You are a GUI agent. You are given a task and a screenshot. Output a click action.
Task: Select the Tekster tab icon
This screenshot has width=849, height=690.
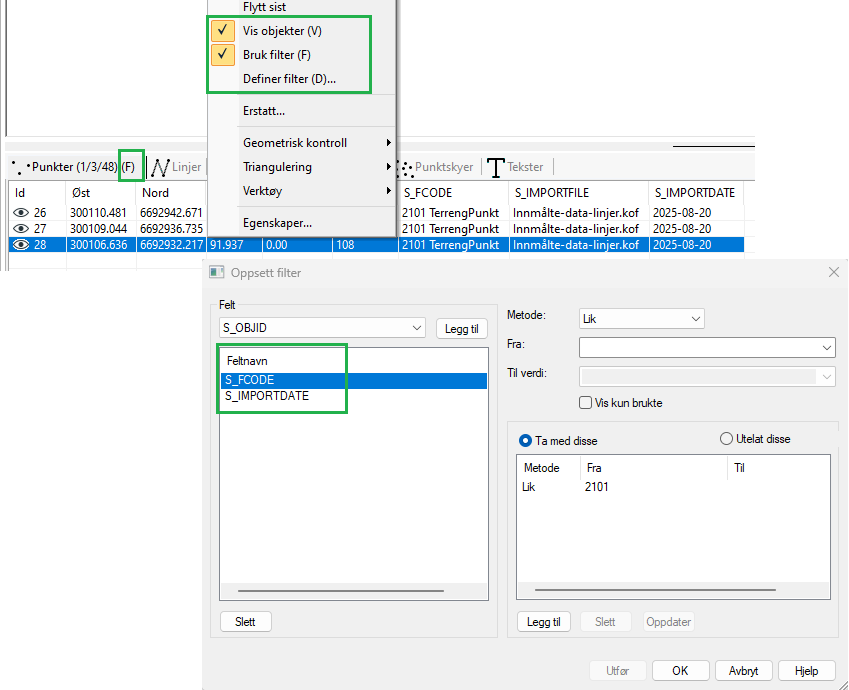tap(495, 167)
